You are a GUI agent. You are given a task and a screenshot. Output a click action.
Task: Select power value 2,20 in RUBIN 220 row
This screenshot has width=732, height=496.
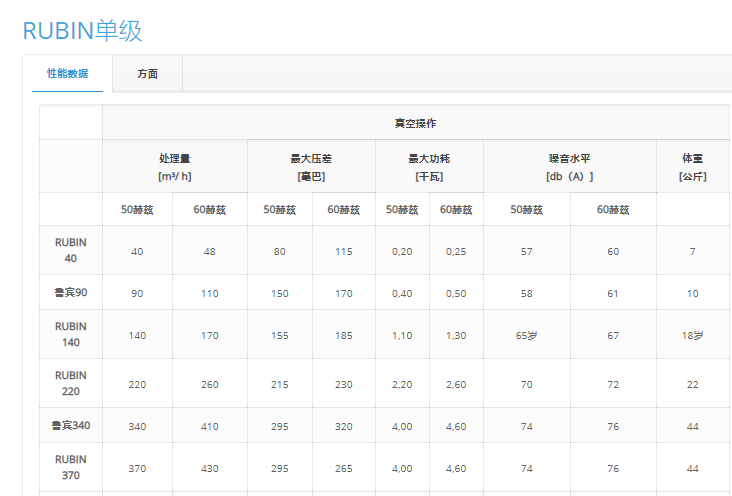point(402,385)
